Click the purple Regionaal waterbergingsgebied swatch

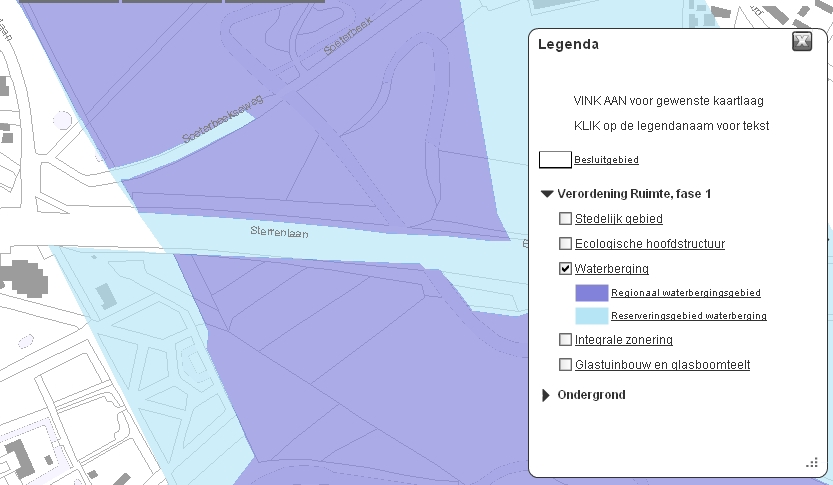point(592,293)
